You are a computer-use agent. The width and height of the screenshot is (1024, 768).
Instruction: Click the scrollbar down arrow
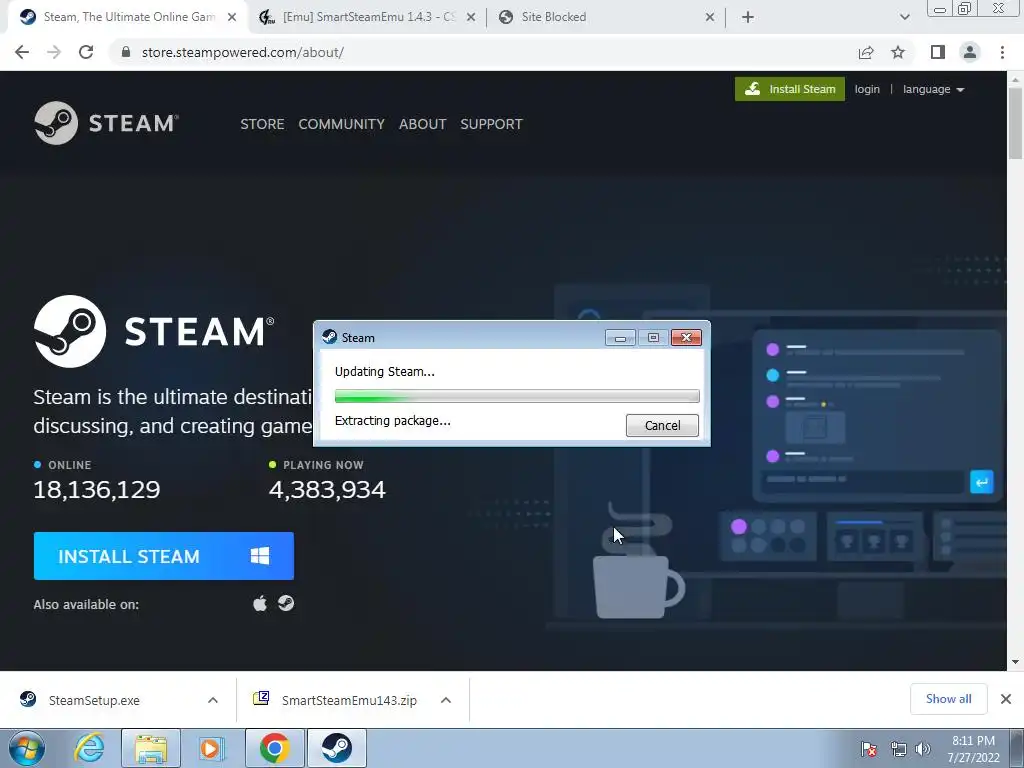[x=1015, y=662]
